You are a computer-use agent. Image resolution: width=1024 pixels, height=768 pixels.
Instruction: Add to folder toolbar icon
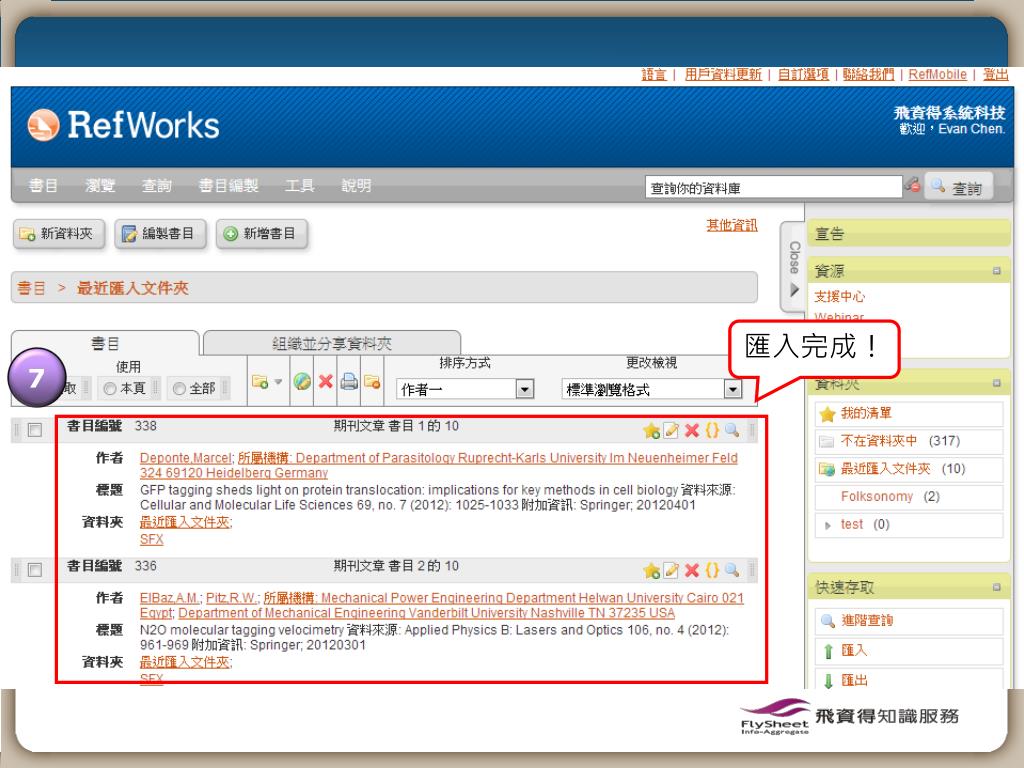[261, 382]
